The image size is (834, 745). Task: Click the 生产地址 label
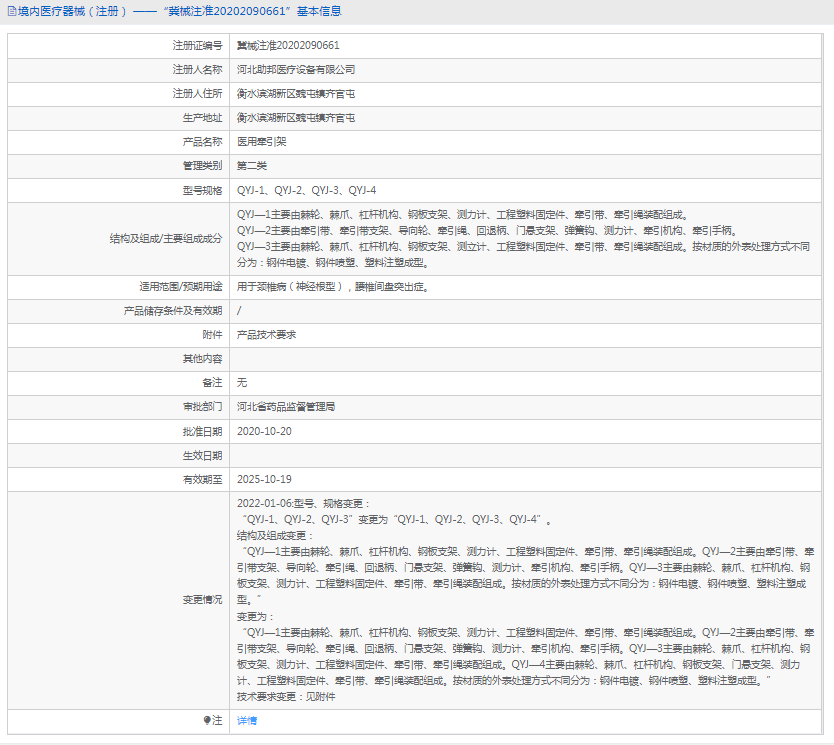202,118
